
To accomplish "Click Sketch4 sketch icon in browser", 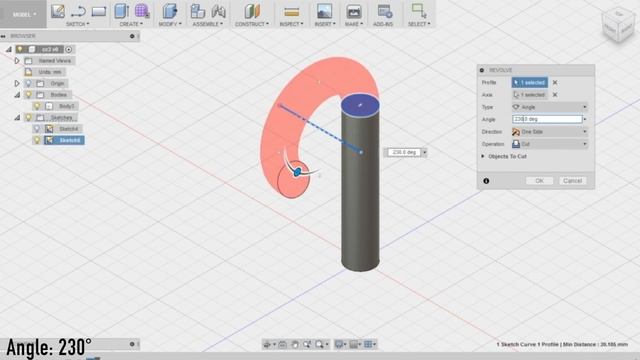I will 49,129.
